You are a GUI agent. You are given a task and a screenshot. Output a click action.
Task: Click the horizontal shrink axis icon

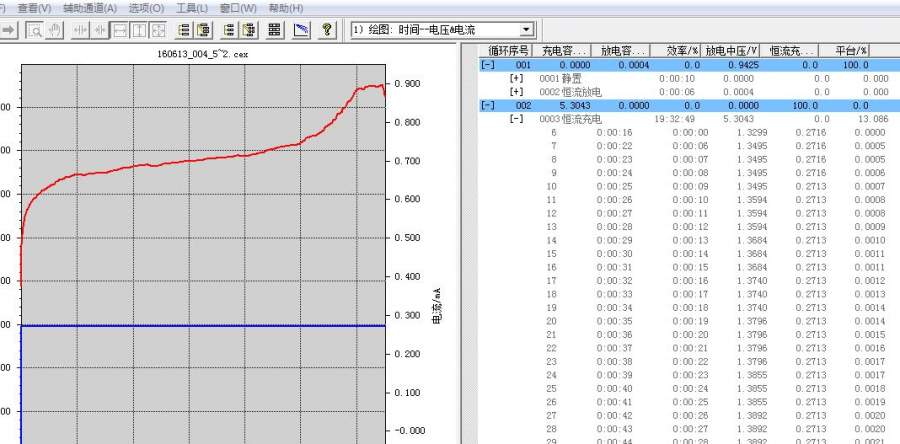click(x=100, y=30)
